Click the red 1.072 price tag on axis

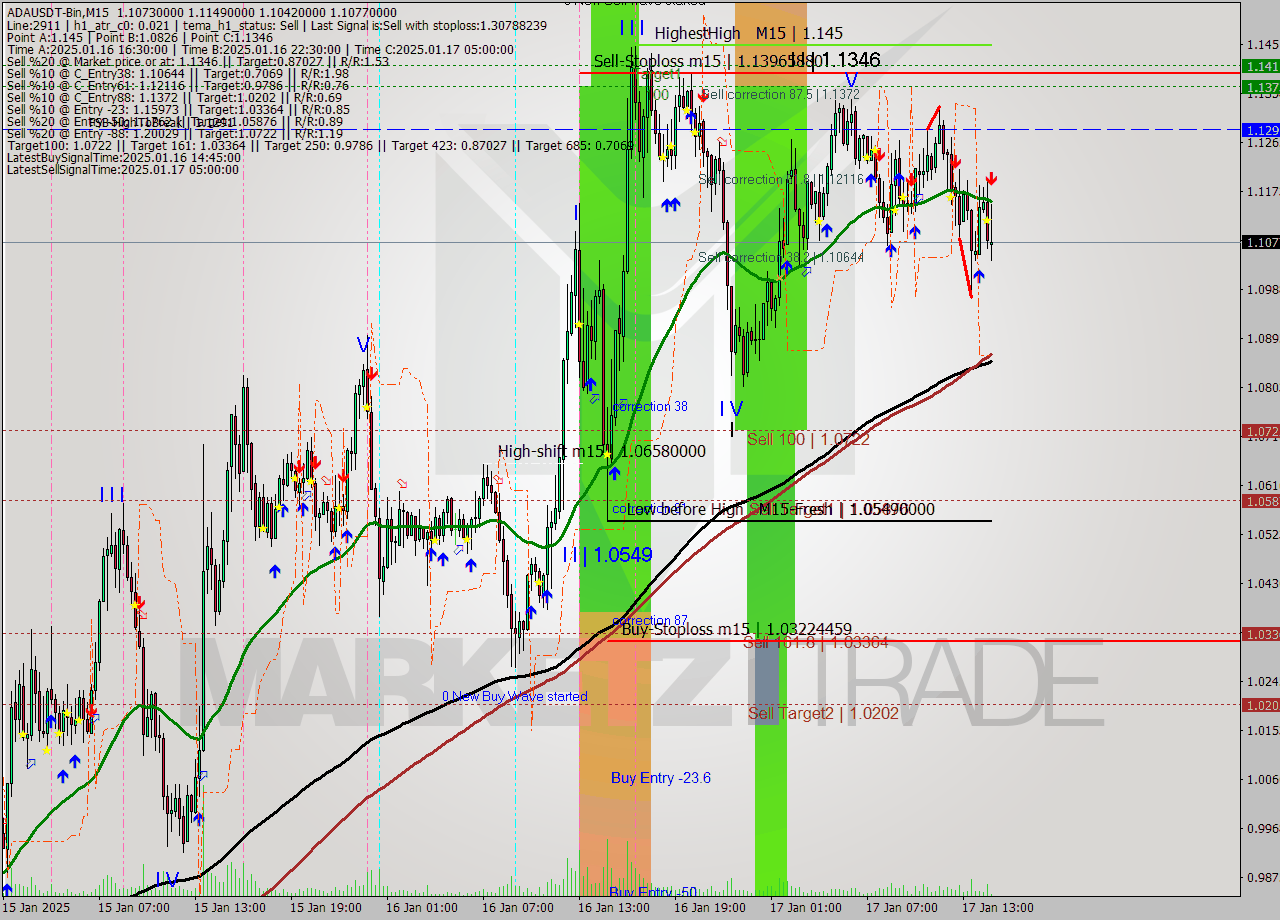click(x=1260, y=431)
